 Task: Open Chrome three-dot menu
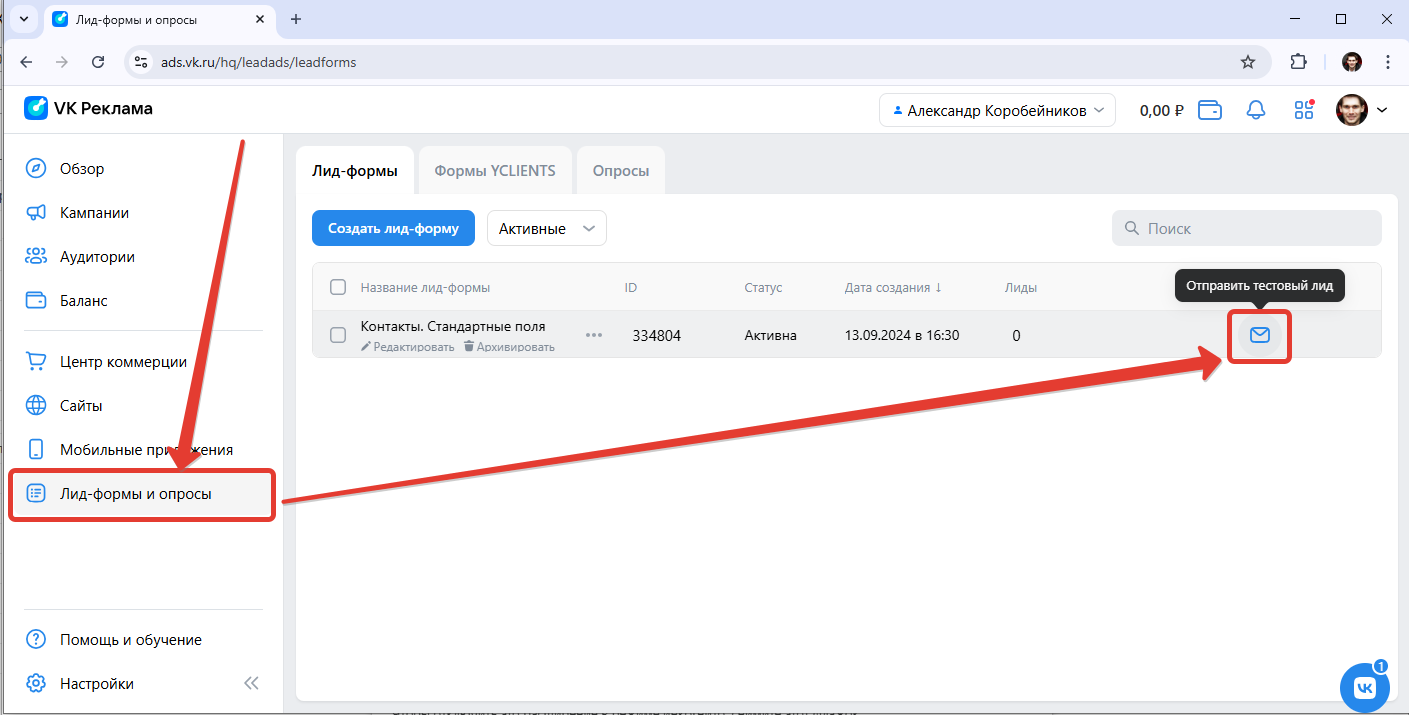(1388, 62)
